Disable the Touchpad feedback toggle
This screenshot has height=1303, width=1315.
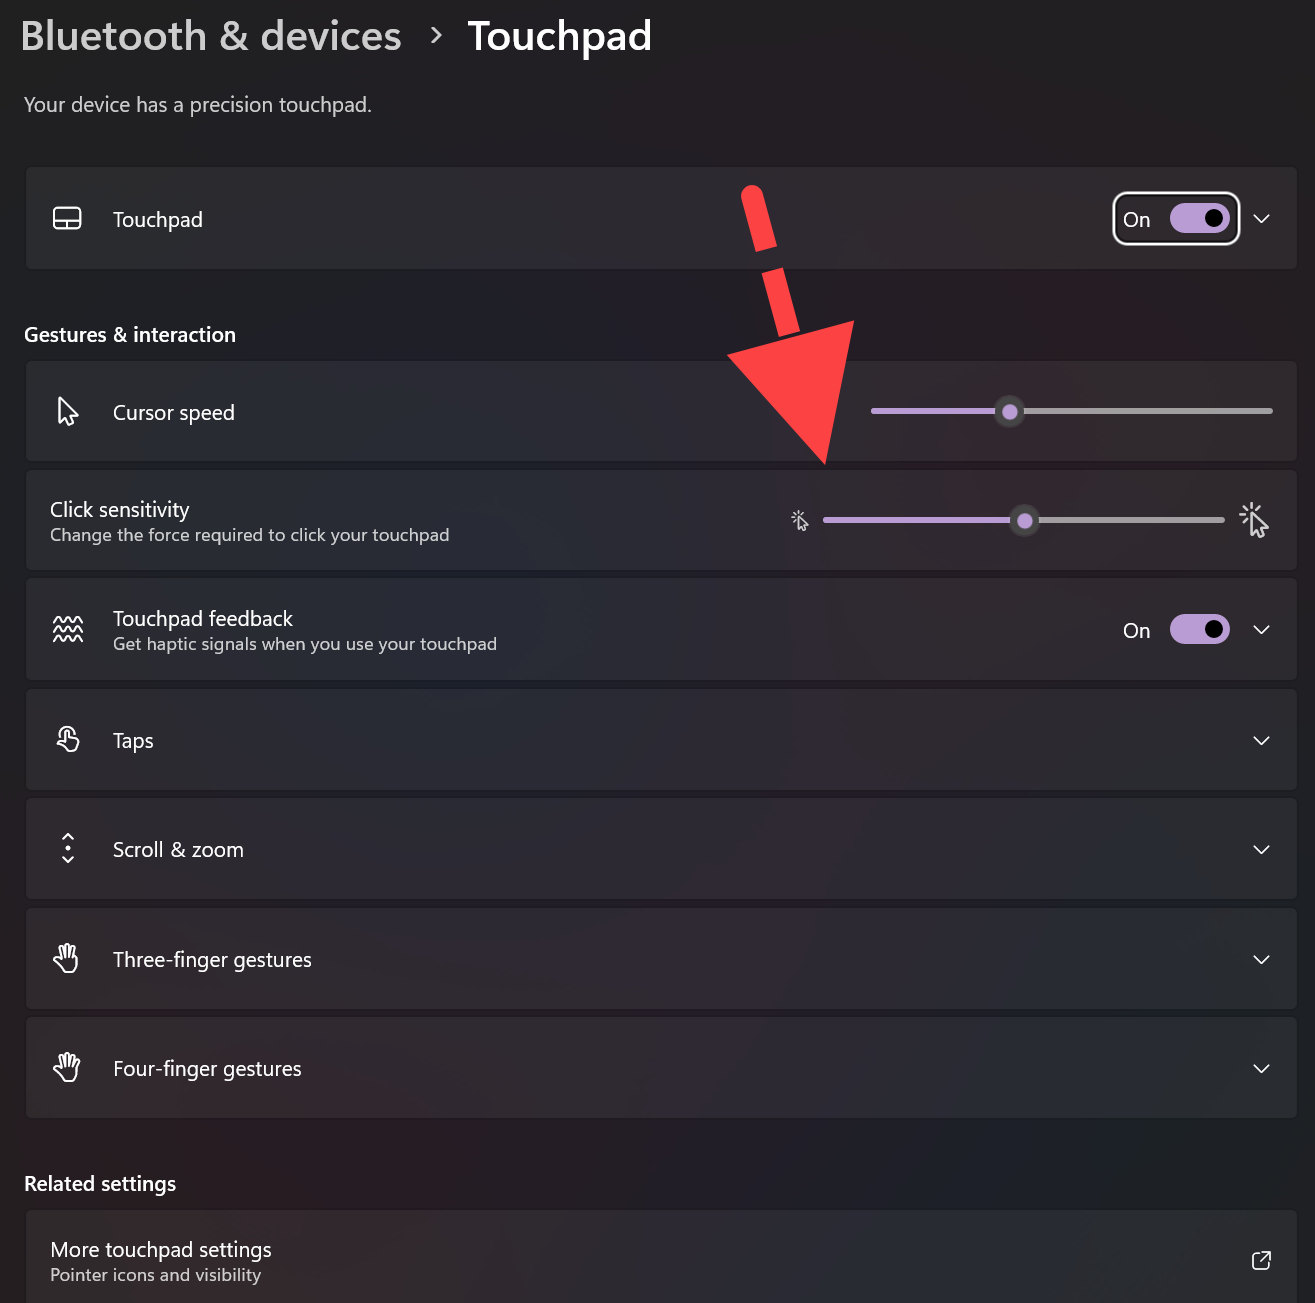1200,629
